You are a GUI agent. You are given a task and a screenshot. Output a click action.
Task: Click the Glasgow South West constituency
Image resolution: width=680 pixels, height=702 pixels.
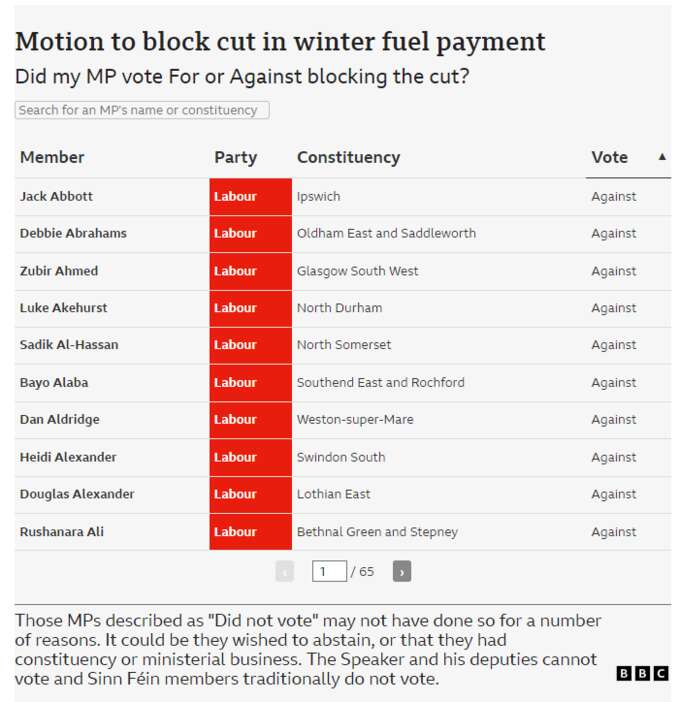click(x=357, y=271)
